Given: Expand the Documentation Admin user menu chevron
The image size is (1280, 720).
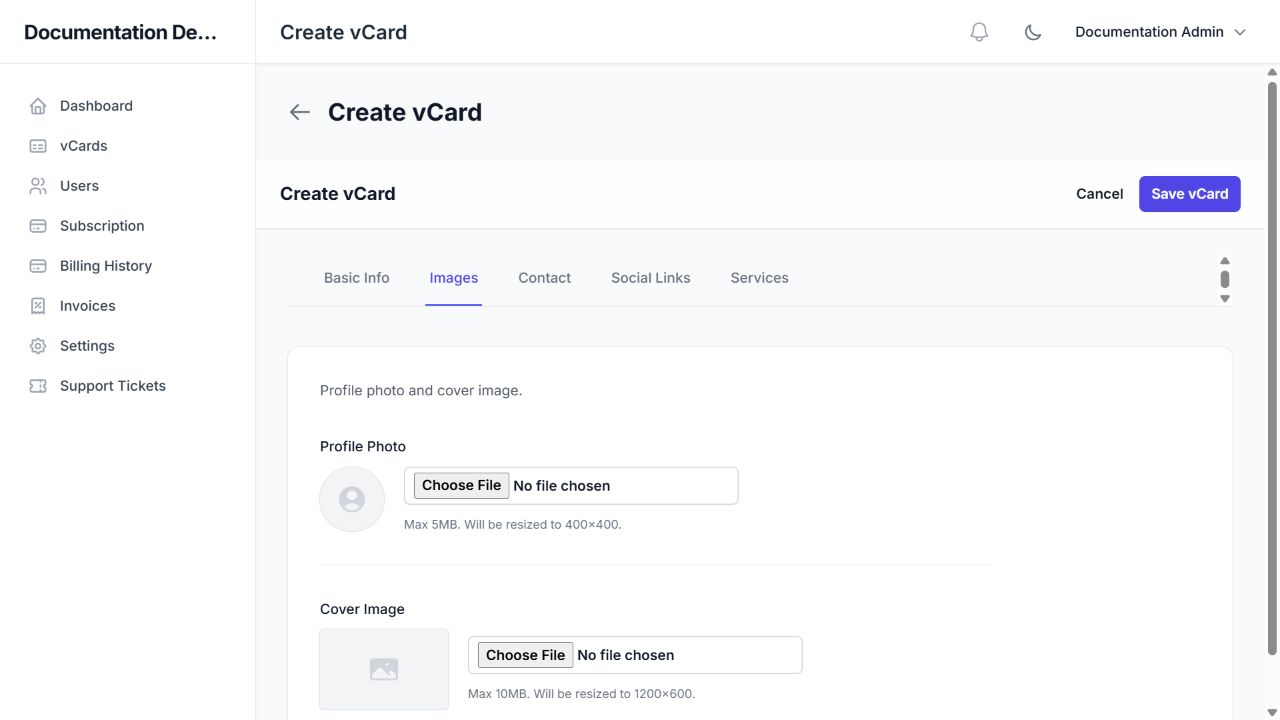Looking at the screenshot, I should pos(1240,32).
